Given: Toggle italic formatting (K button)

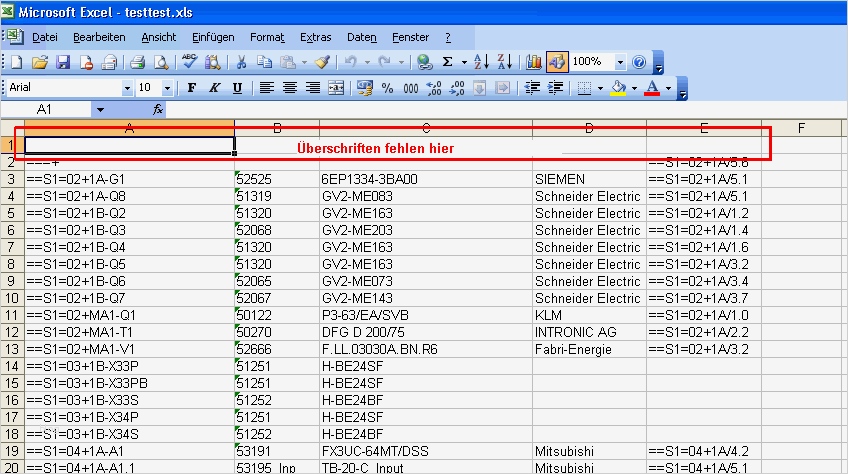Looking at the screenshot, I should click(214, 88).
